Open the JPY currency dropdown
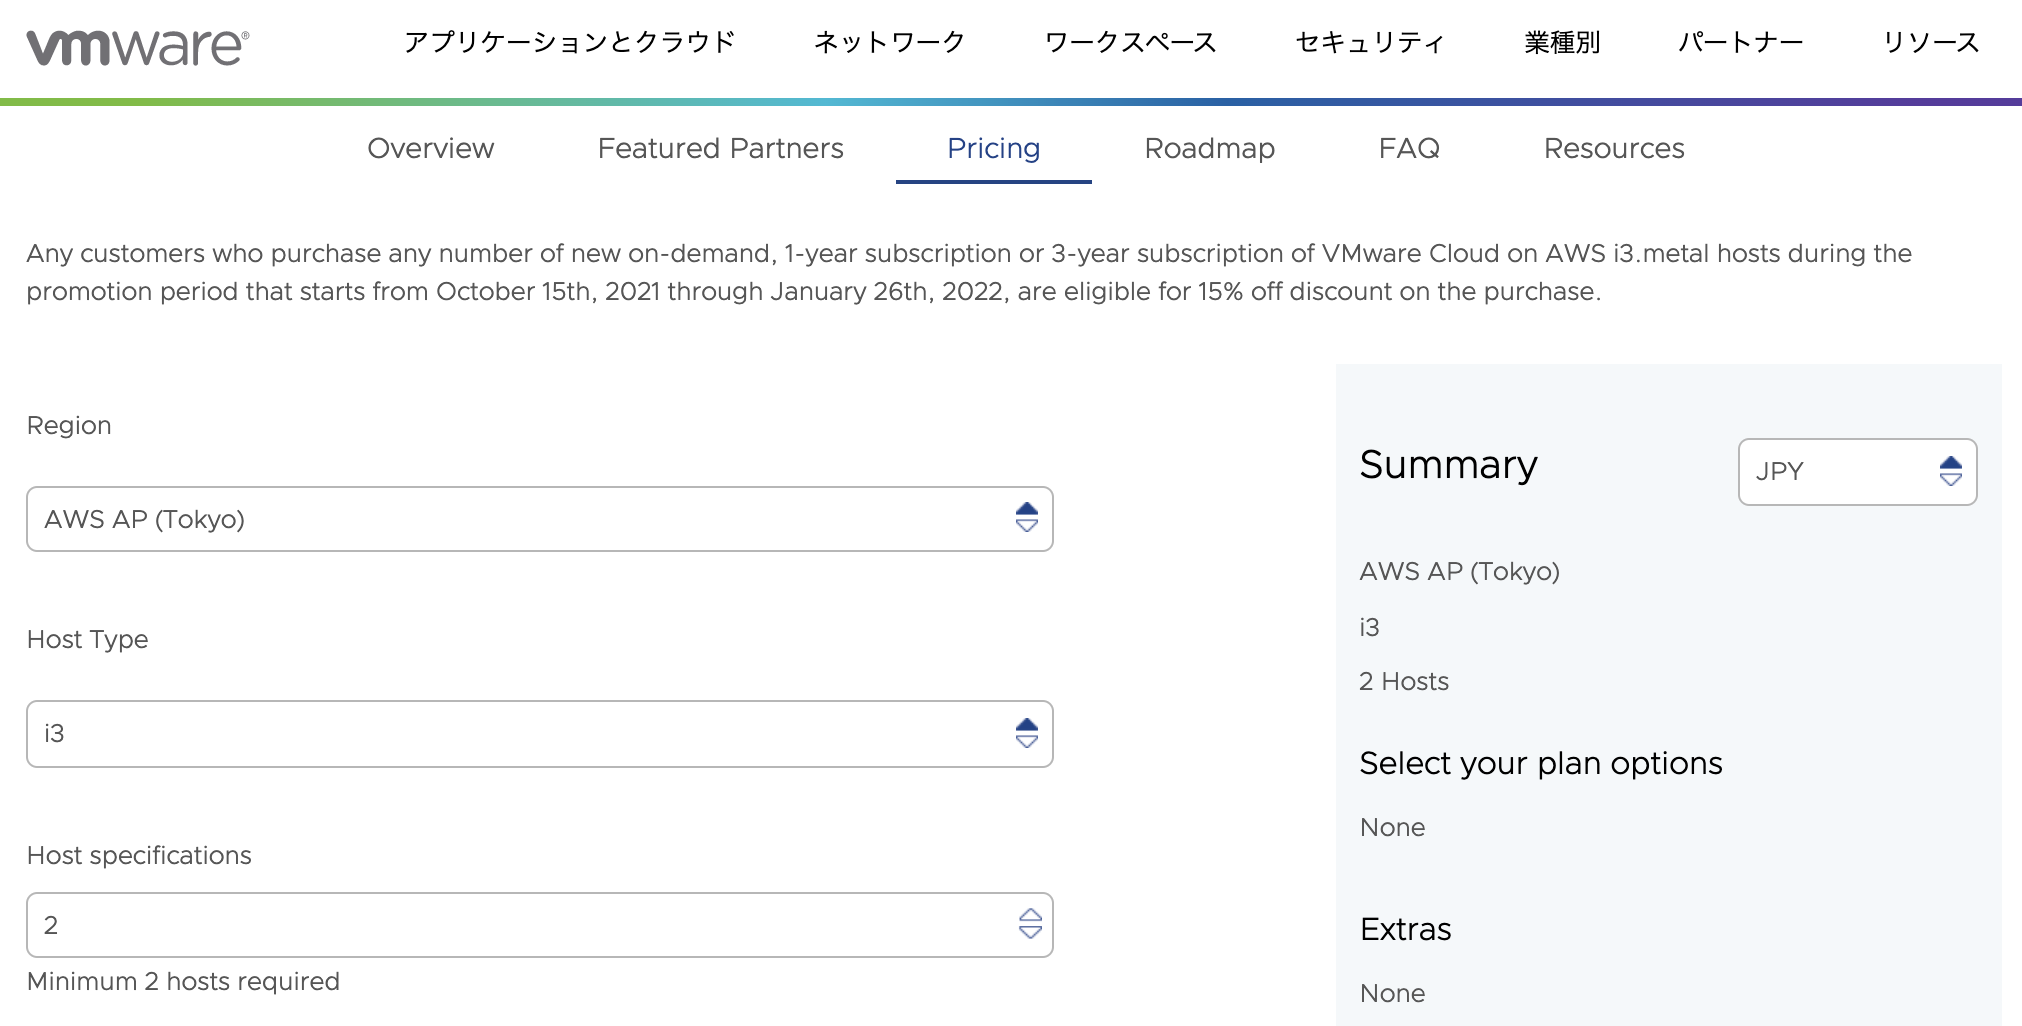This screenshot has height=1026, width=2022. (1840, 472)
